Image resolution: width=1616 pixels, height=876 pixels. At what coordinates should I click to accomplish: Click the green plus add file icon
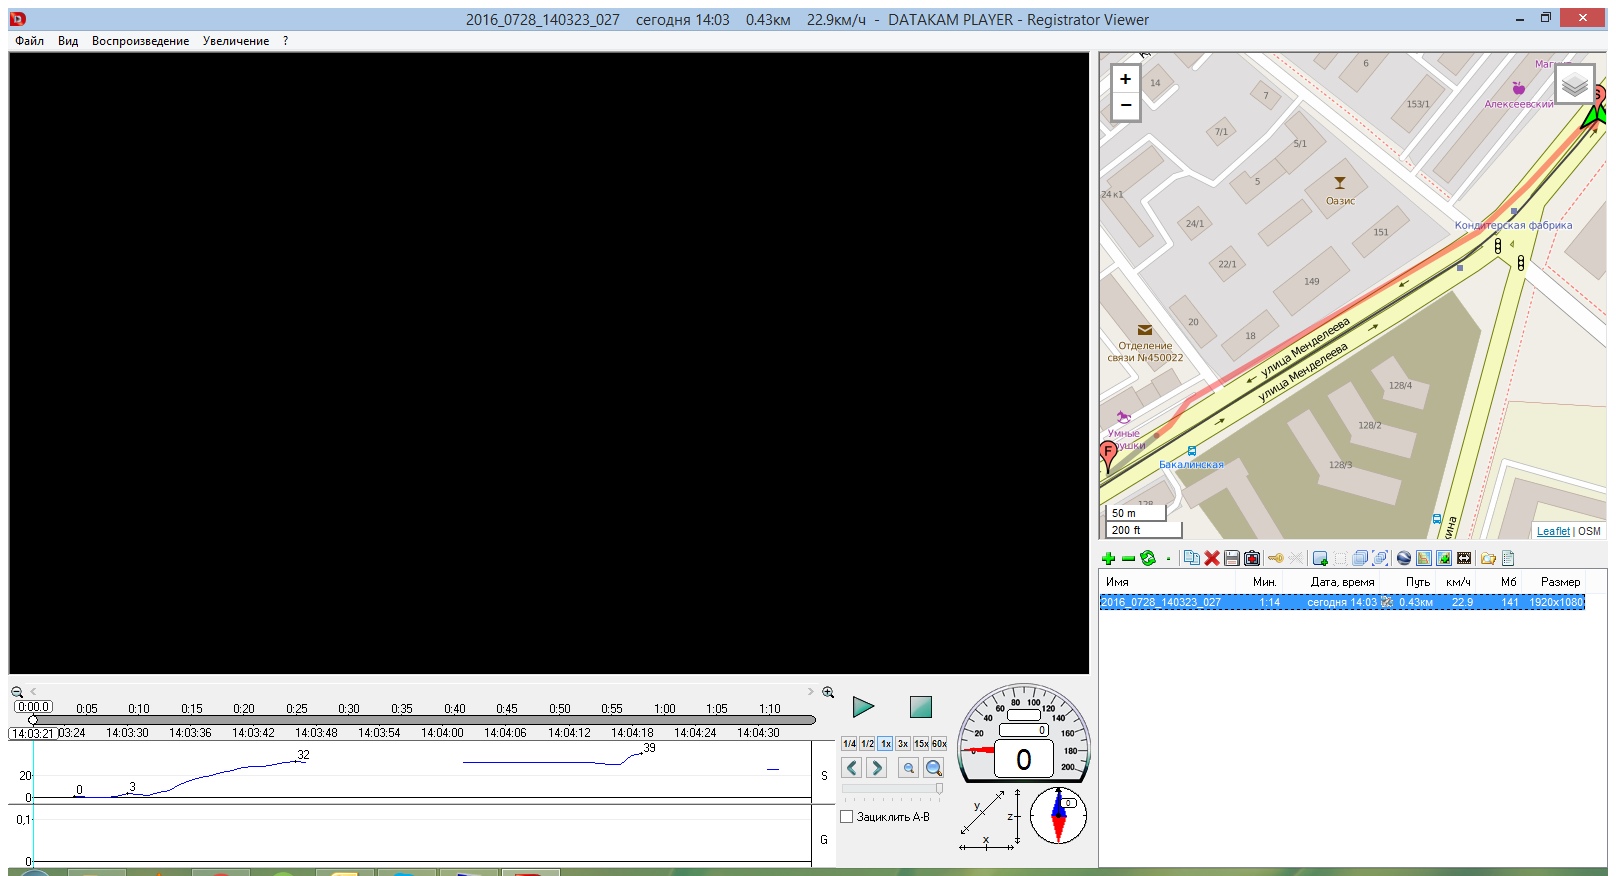click(1108, 559)
